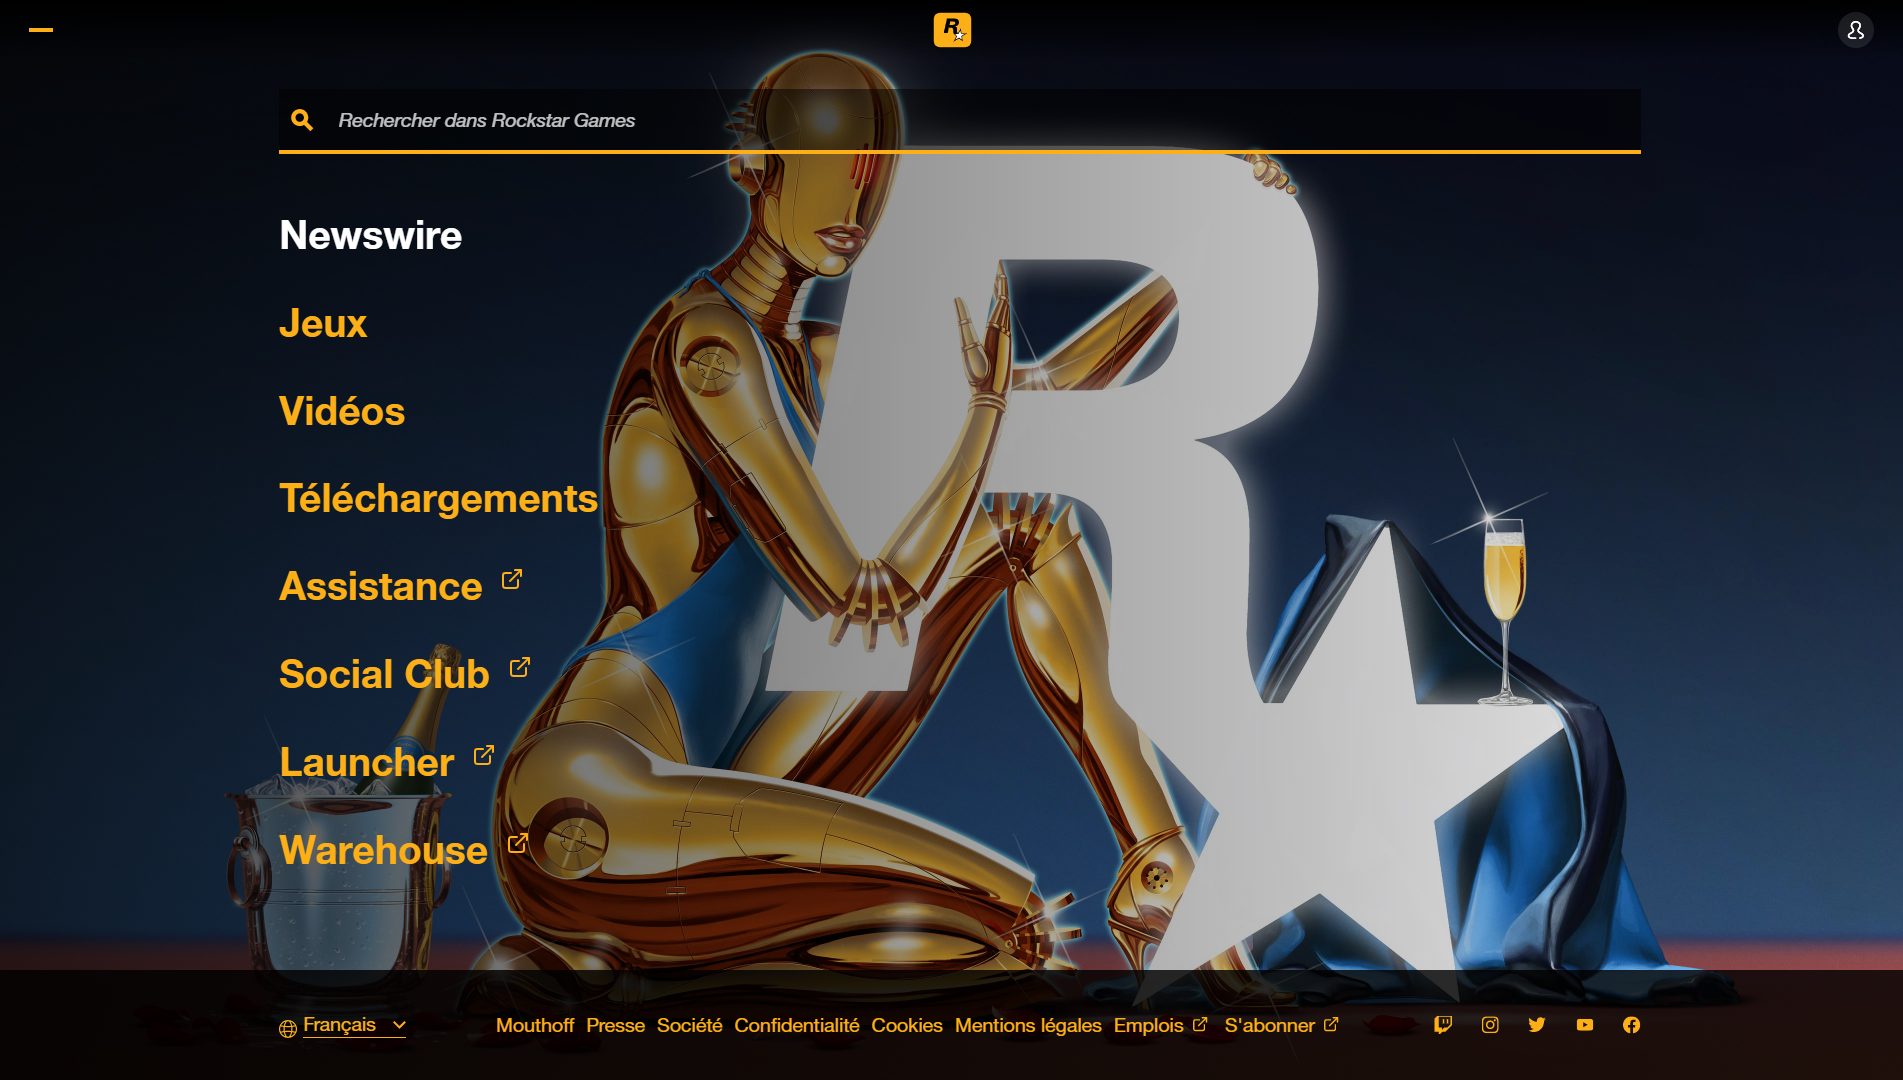The image size is (1903, 1080).
Task: Click the Confidentialité footer link
Action: coord(796,1025)
